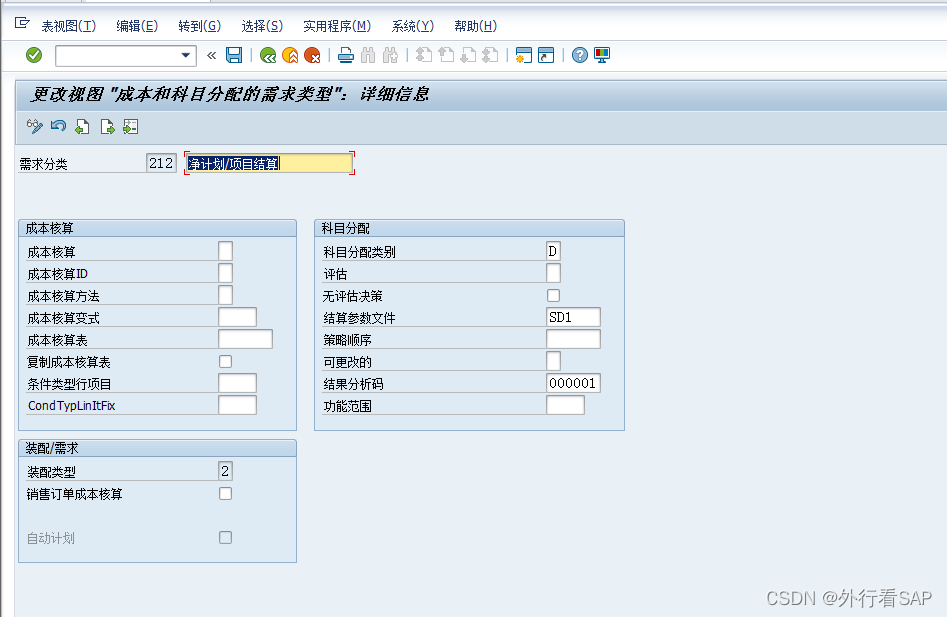Click the 可更改的 input box
Image resolution: width=947 pixels, height=617 pixels.
coord(553,361)
